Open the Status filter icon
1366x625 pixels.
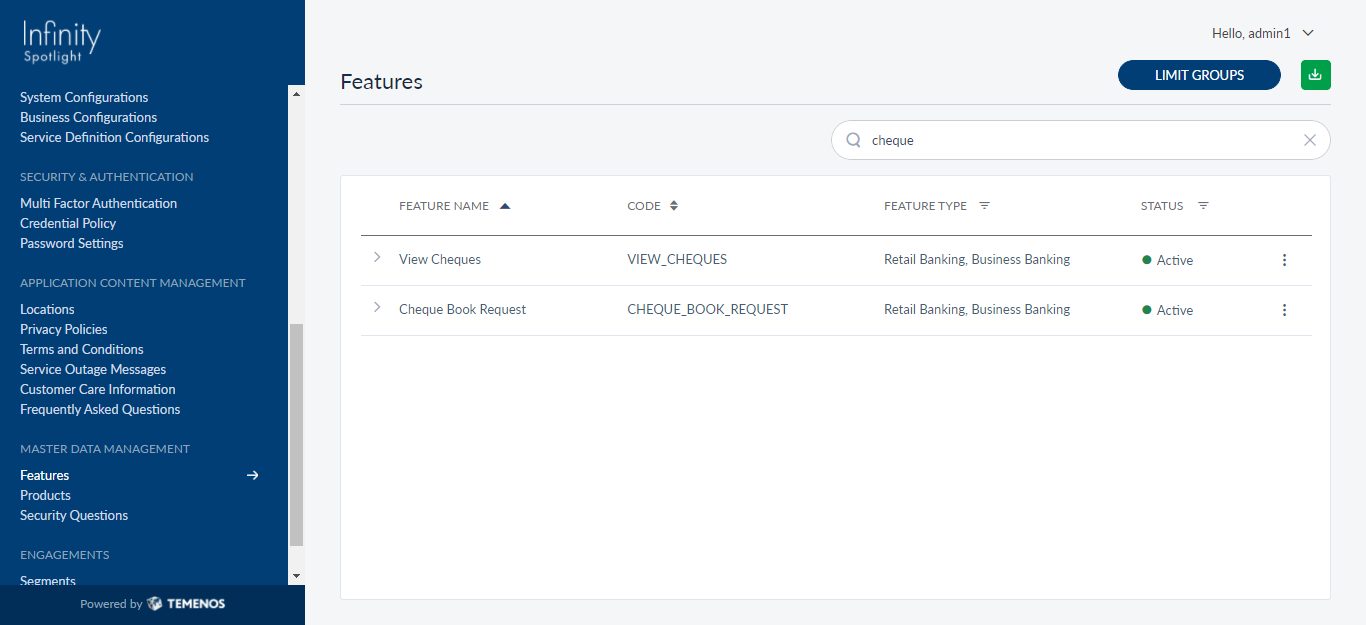[x=1203, y=206]
